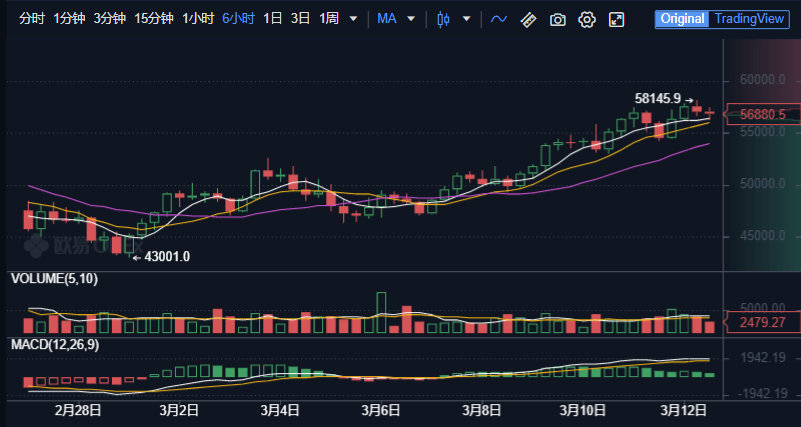Screen dimensions: 801x427
Task: Switch to 1小时 interval
Action: point(198,19)
